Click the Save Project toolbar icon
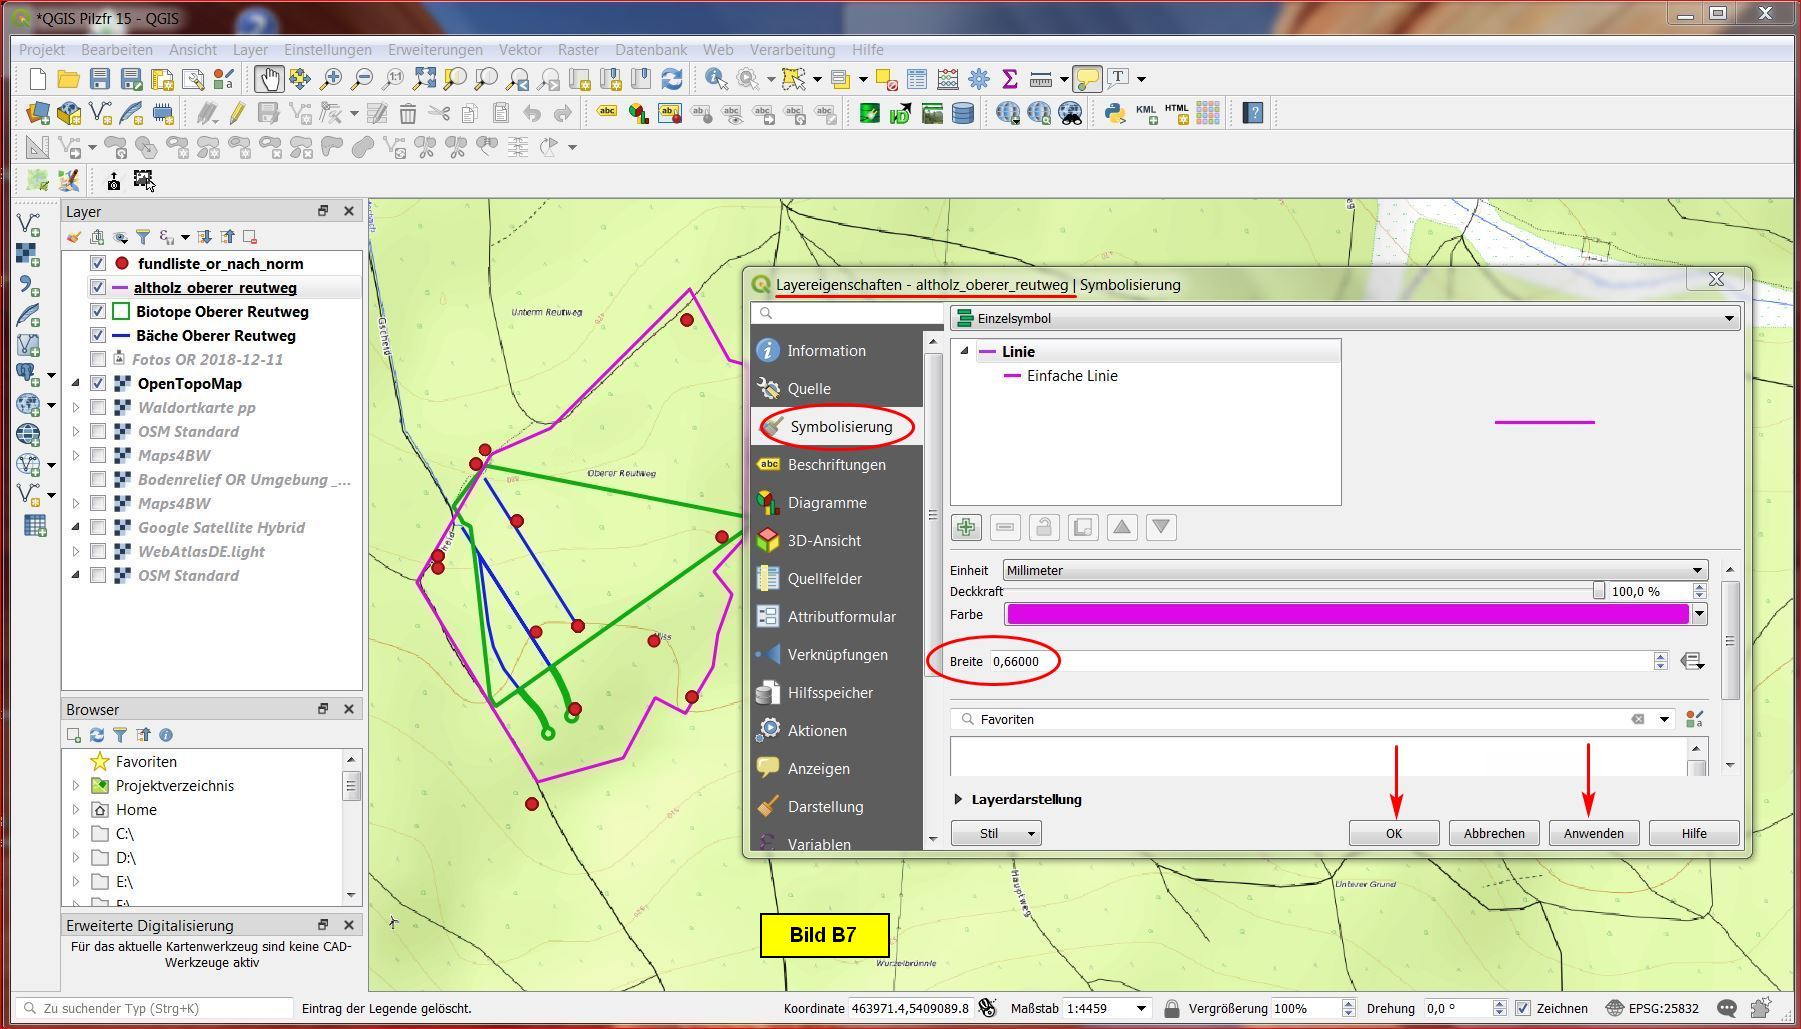This screenshot has height=1029, width=1801. click(99, 79)
